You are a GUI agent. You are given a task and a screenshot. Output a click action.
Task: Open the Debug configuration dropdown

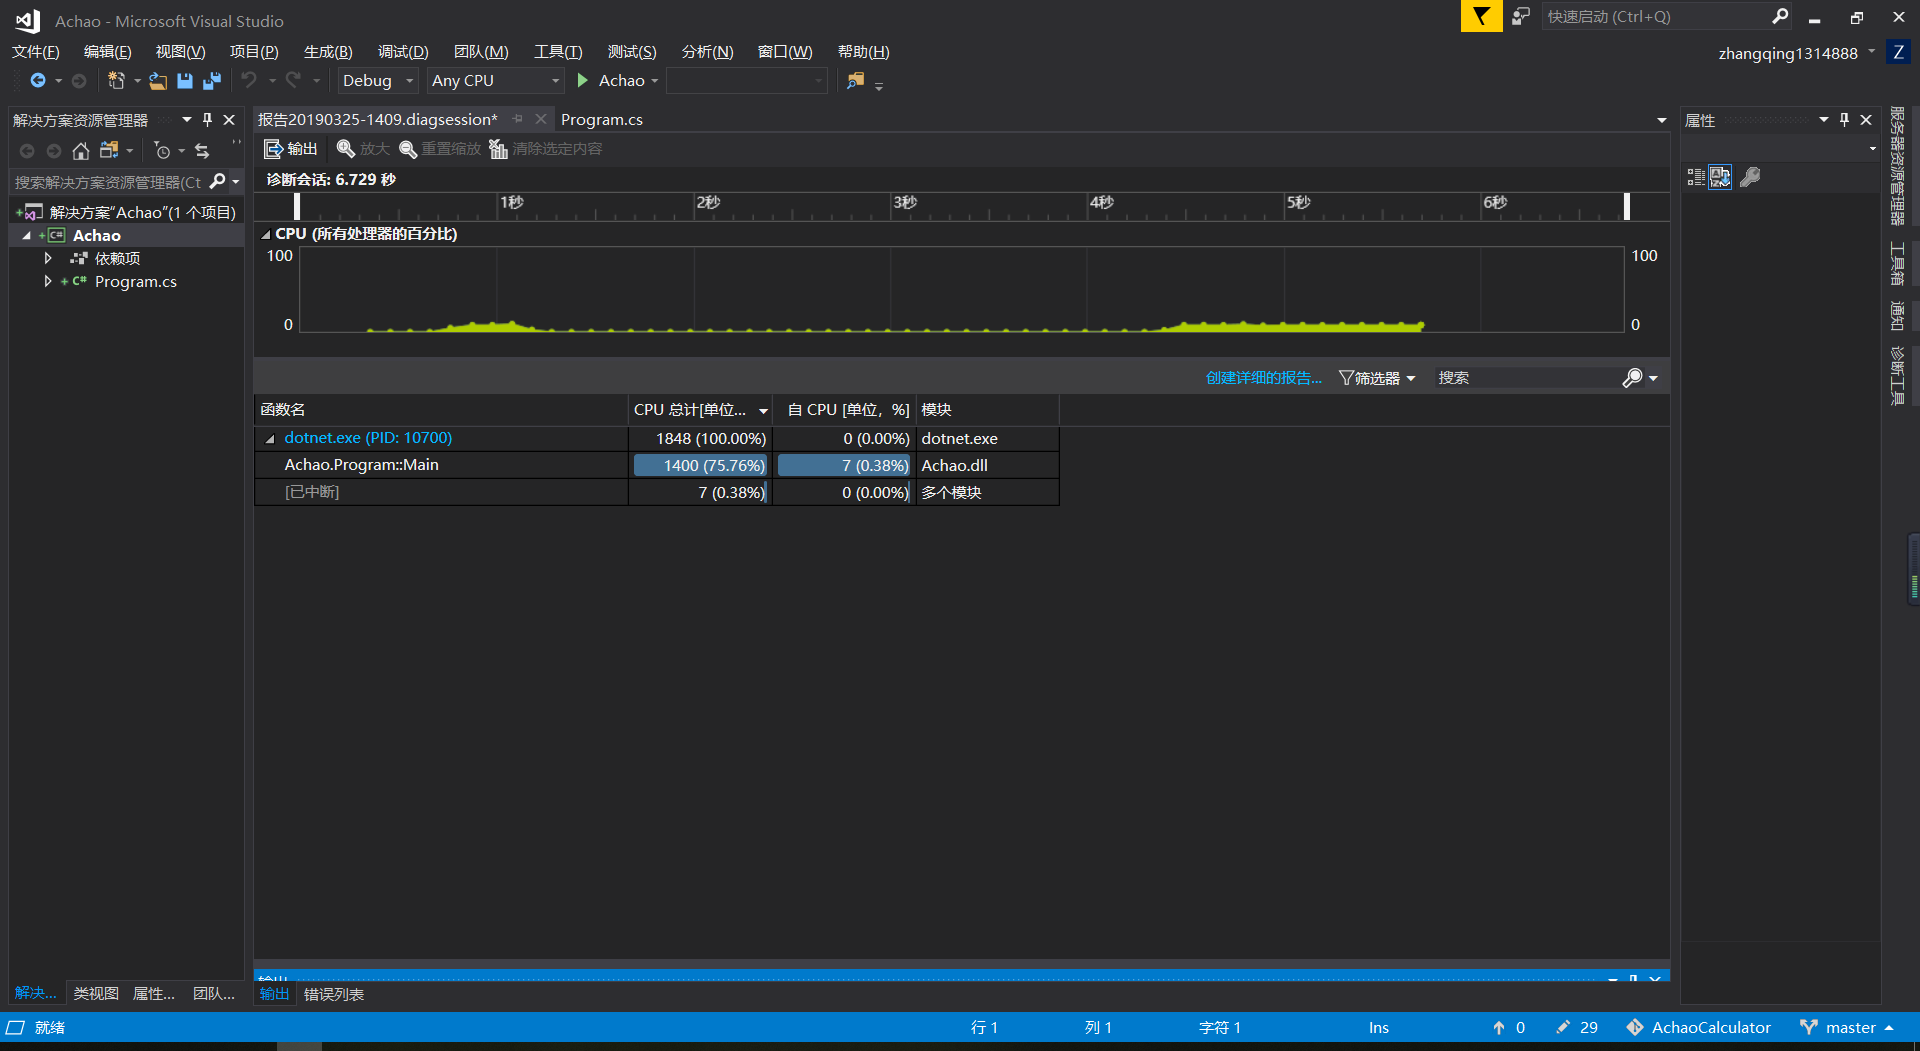[410, 81]
